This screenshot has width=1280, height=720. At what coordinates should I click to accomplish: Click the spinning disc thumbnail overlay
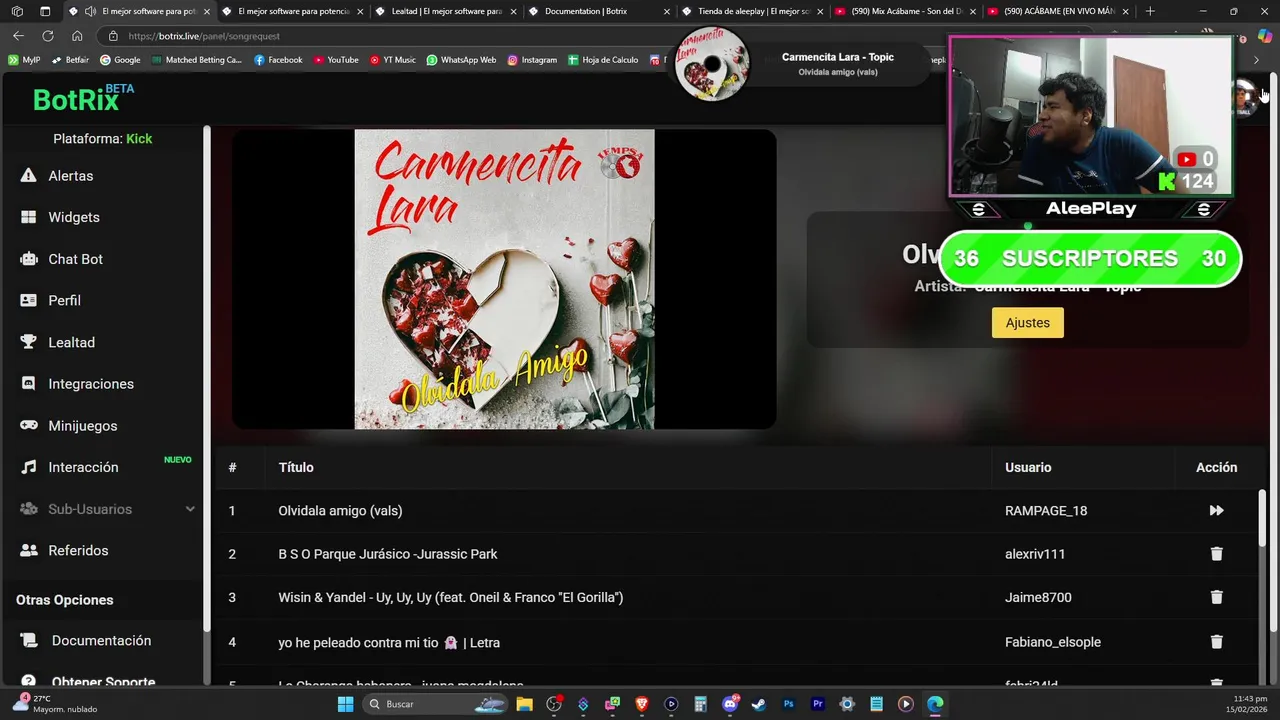[712, 65]
